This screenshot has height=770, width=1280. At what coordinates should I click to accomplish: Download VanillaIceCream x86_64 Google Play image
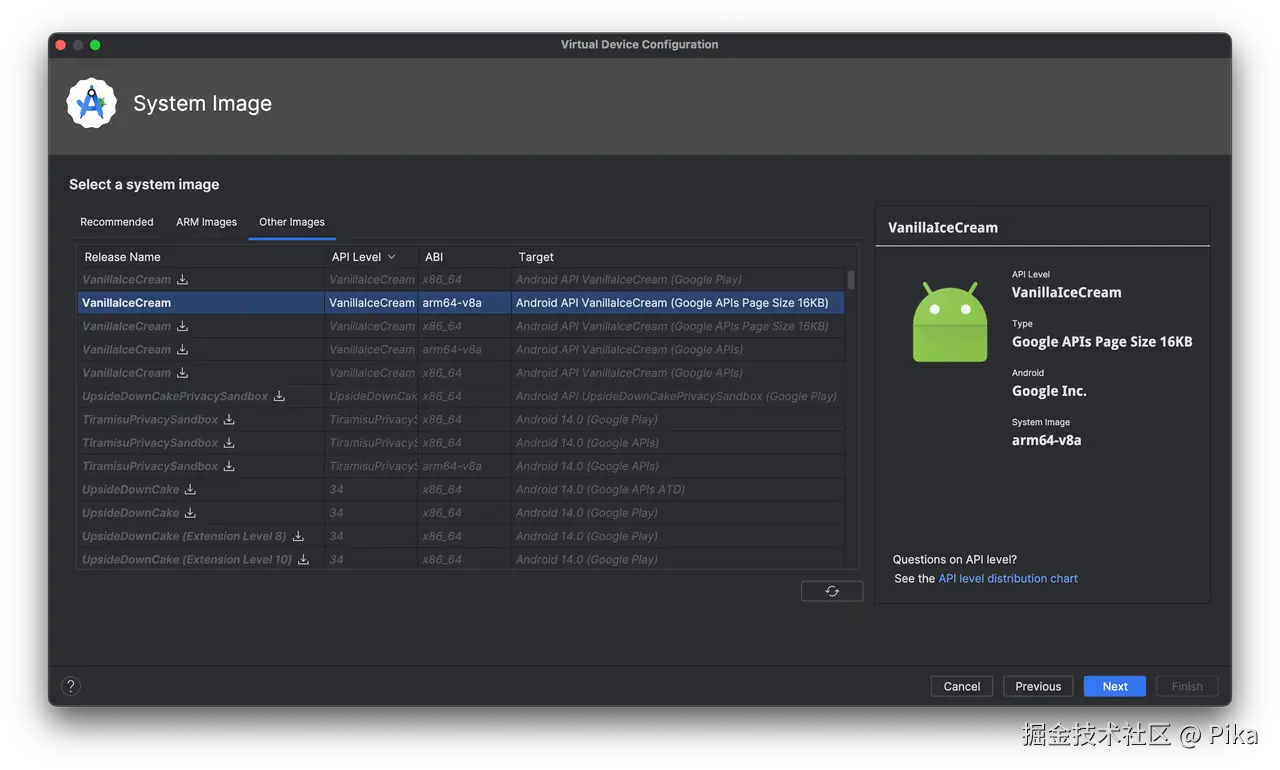click(x=182, y=280)
